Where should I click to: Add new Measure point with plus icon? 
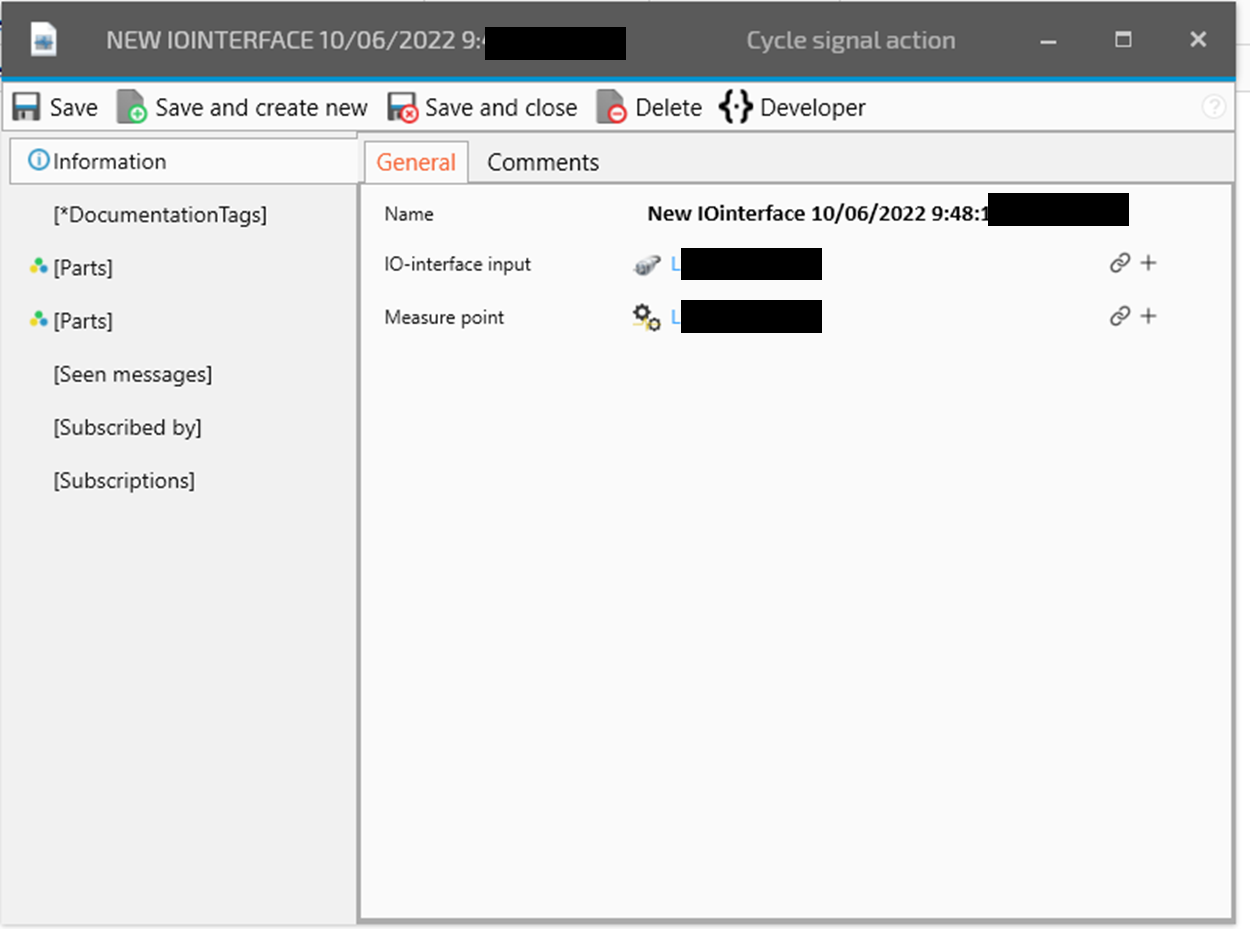point(1148,316)
